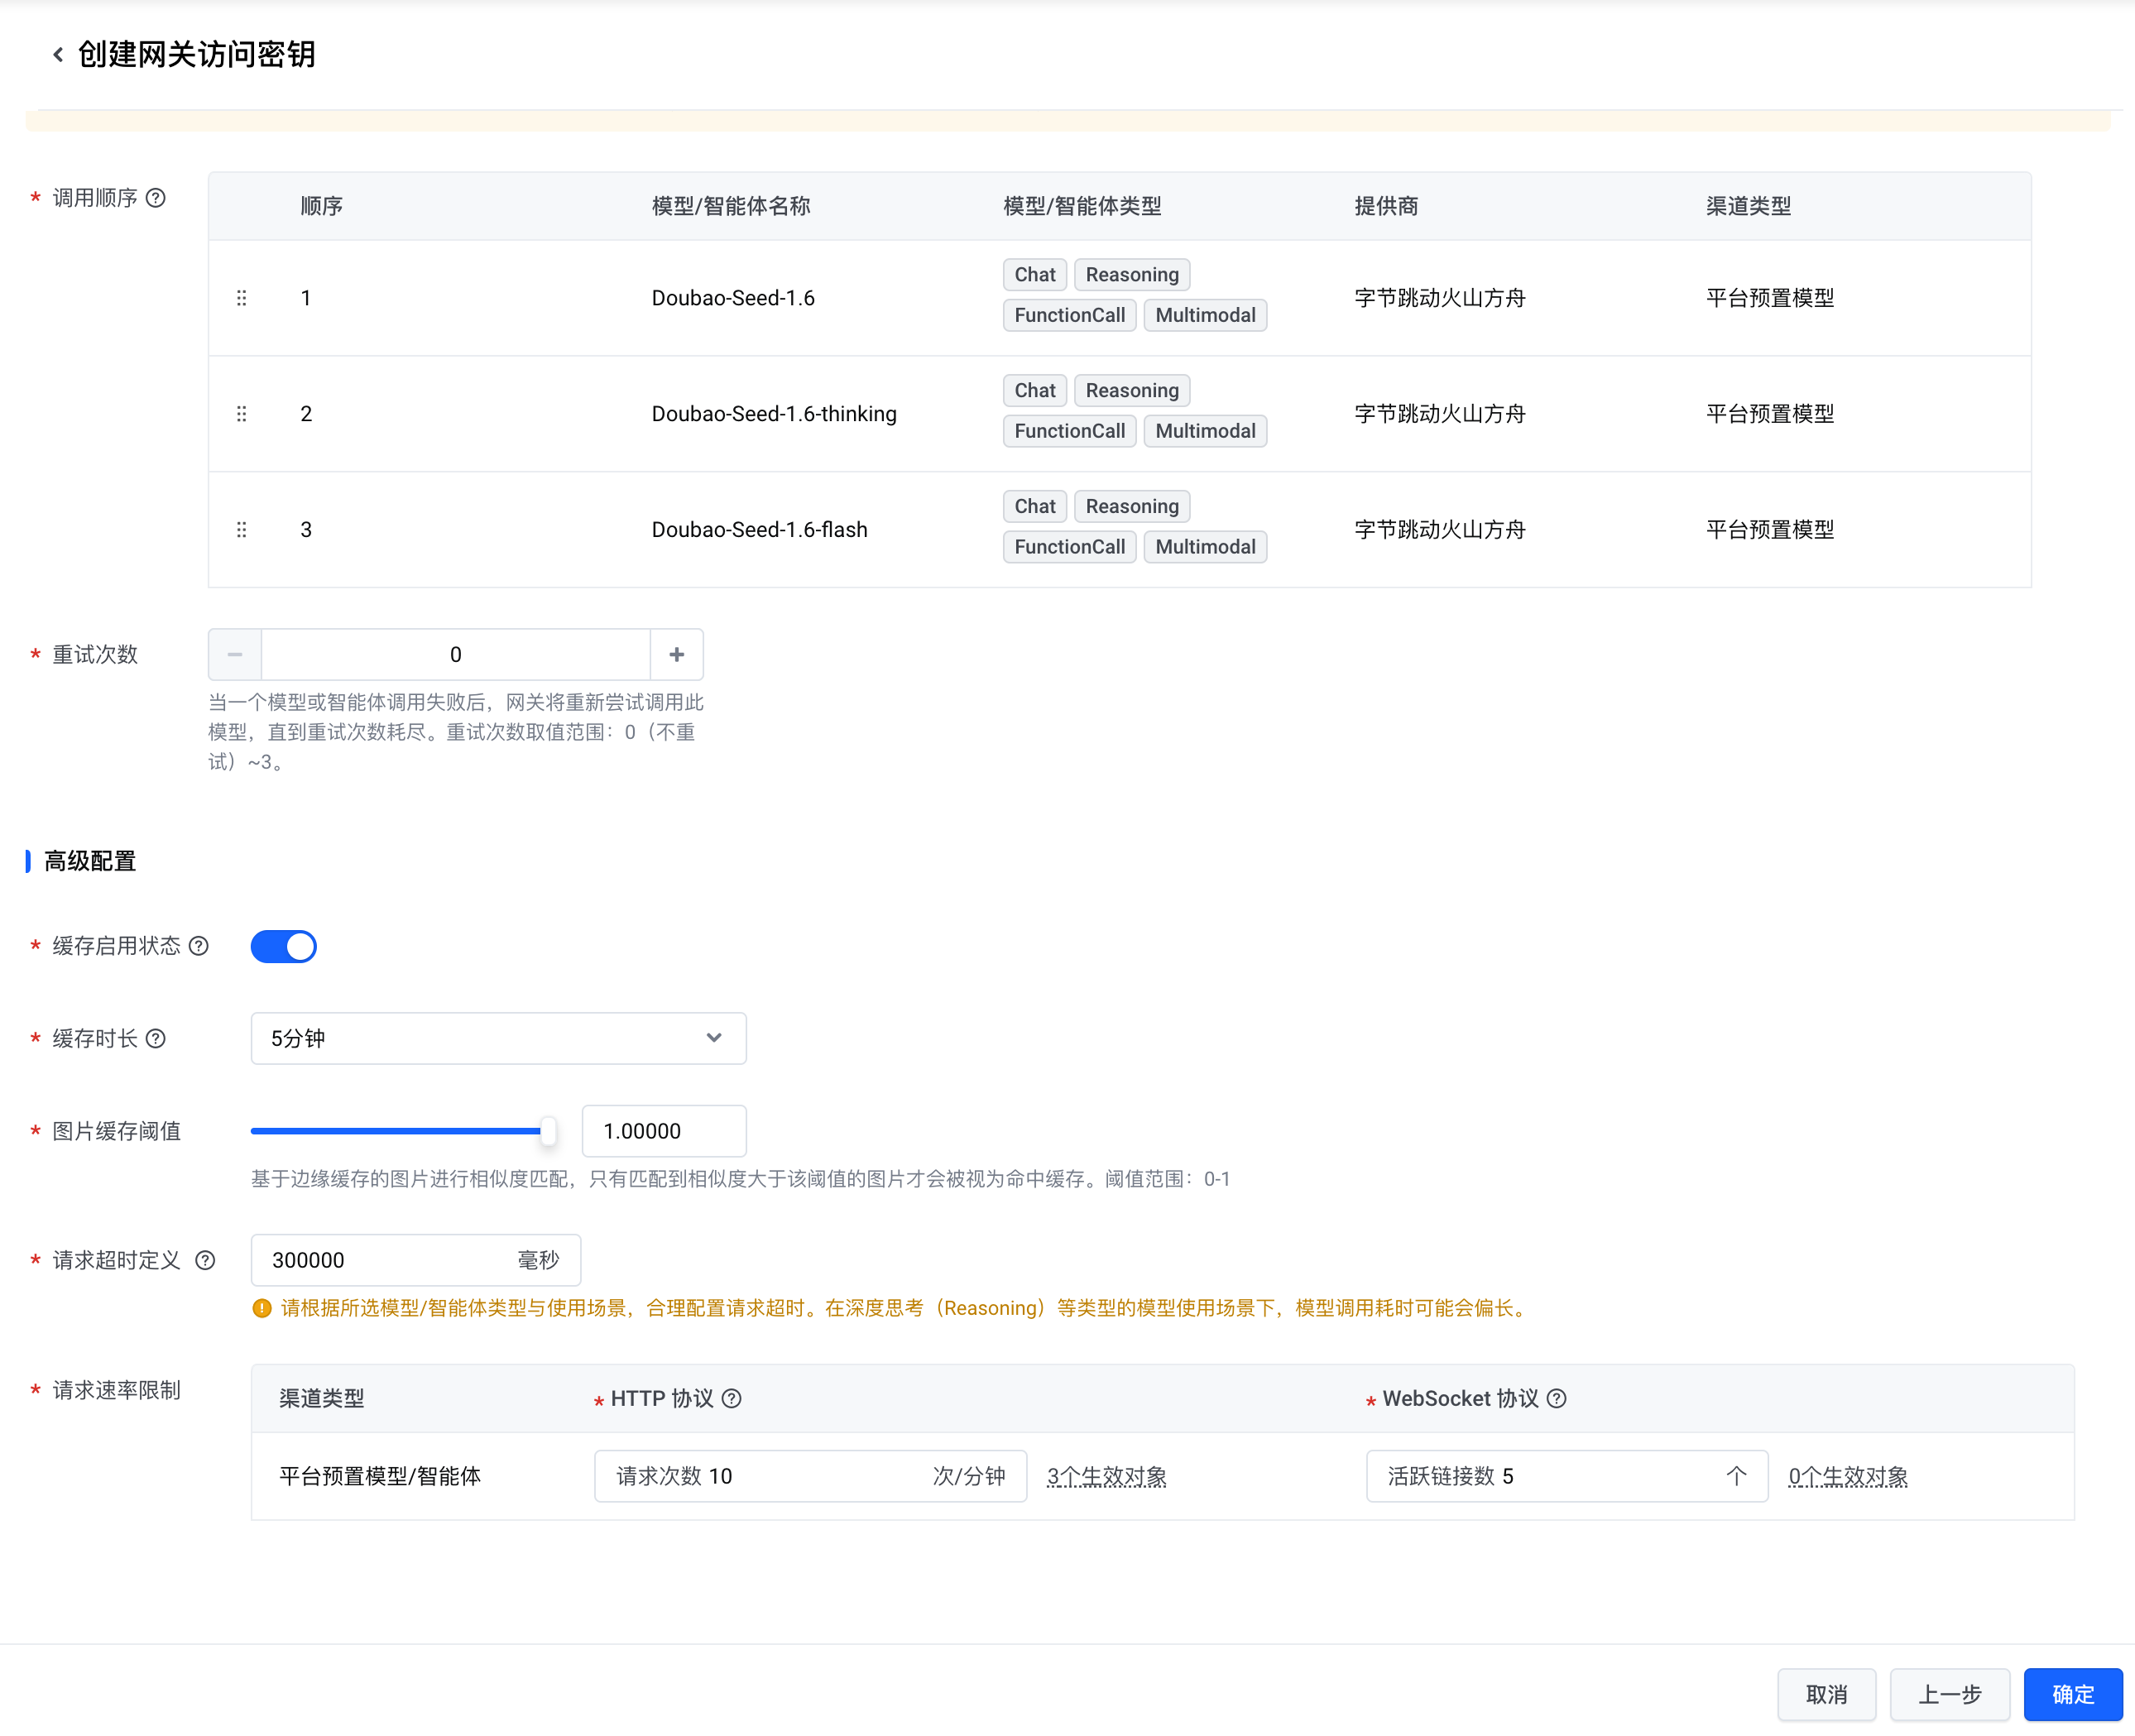Click the 0个生效对象 link
This screenshot has height=1736, width=2135.
(x=1848, y=1477)
